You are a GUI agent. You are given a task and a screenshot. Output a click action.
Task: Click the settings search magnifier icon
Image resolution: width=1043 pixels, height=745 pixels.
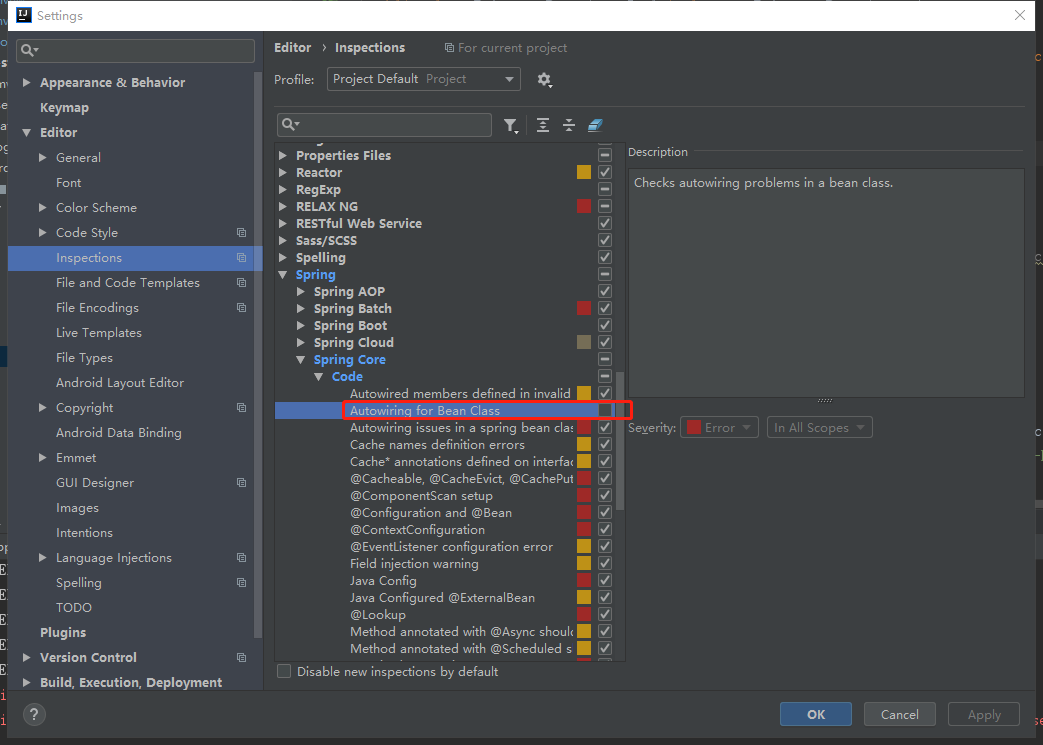[29, 51]
